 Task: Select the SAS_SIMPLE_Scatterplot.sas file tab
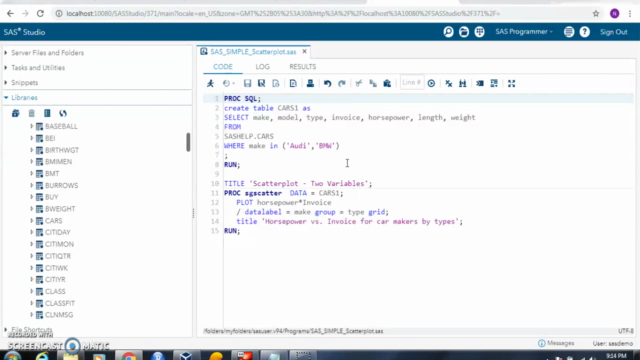click(253, 52)
